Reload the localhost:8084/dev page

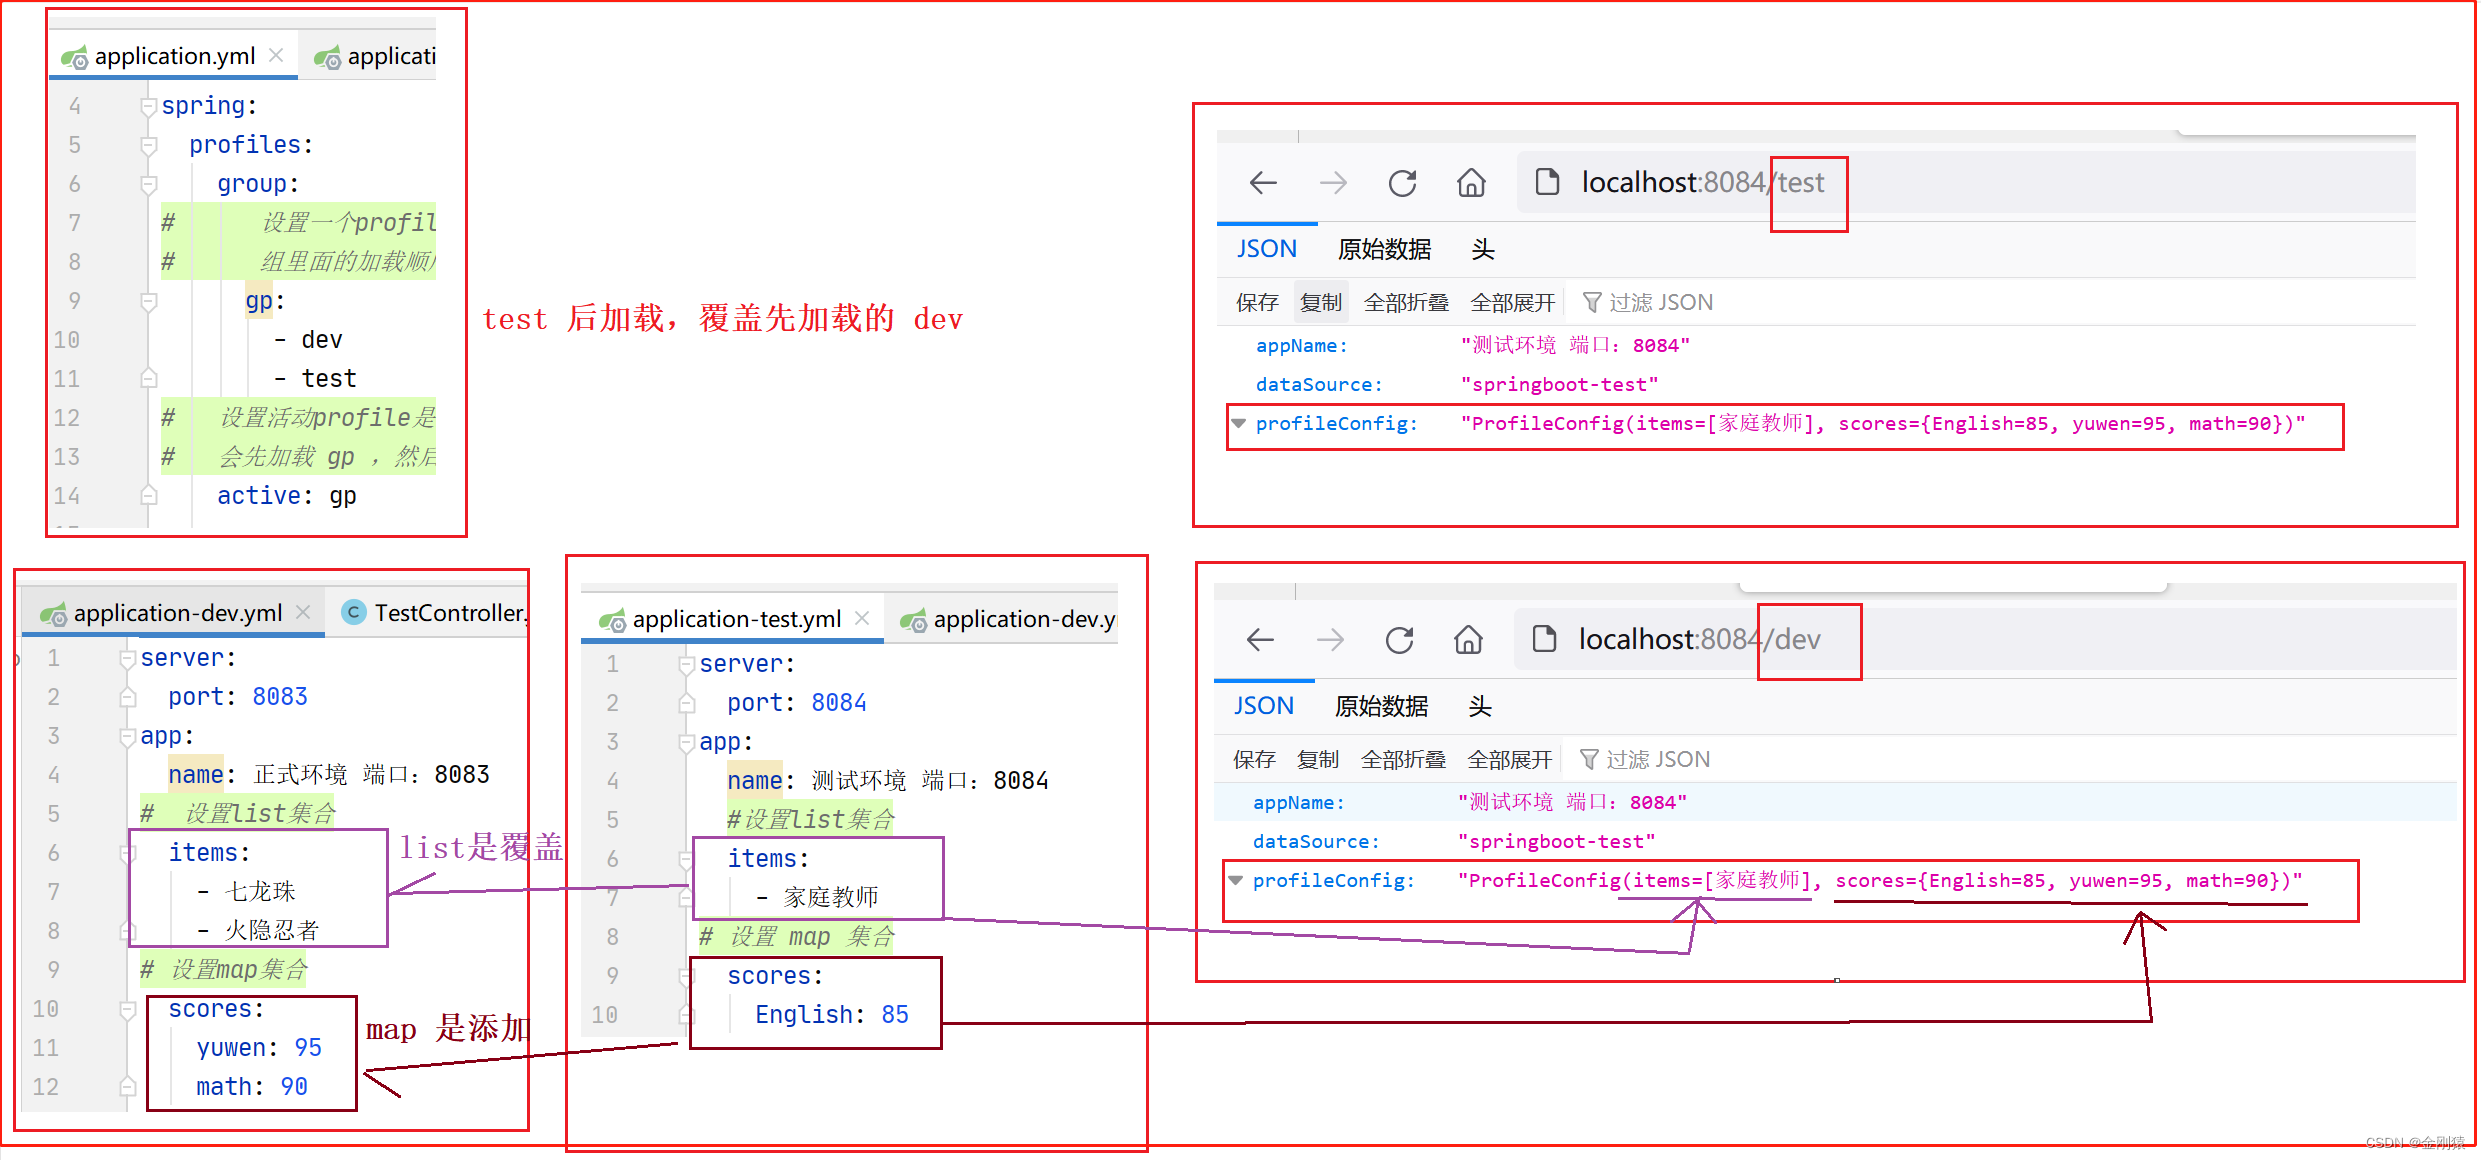tap(1399, 639)
